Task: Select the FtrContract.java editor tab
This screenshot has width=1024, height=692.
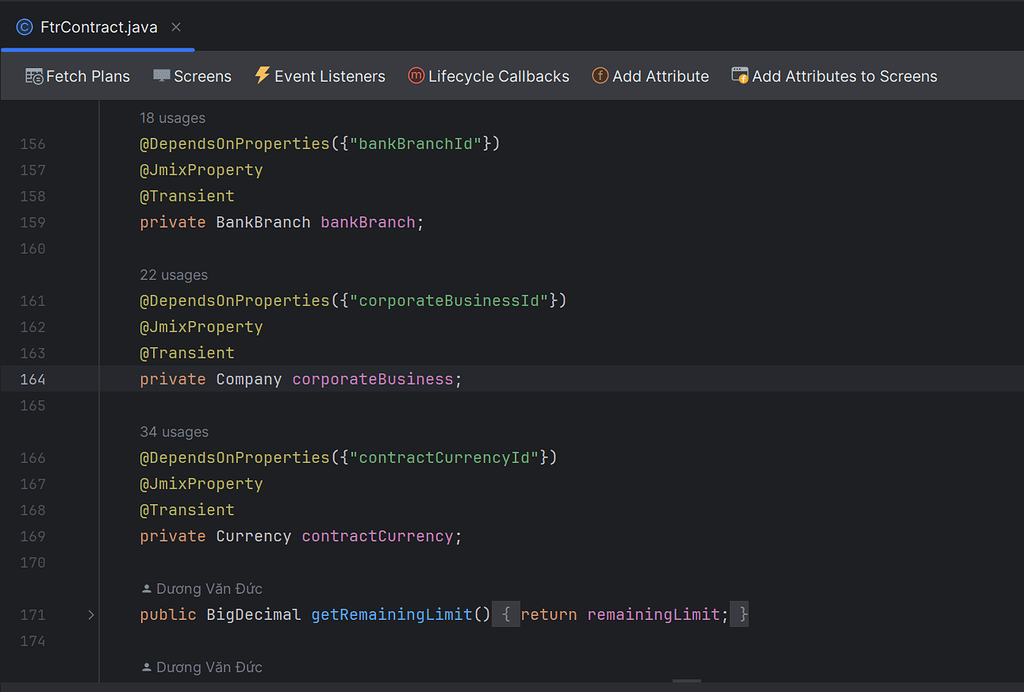Action: [x=98, y=27]
